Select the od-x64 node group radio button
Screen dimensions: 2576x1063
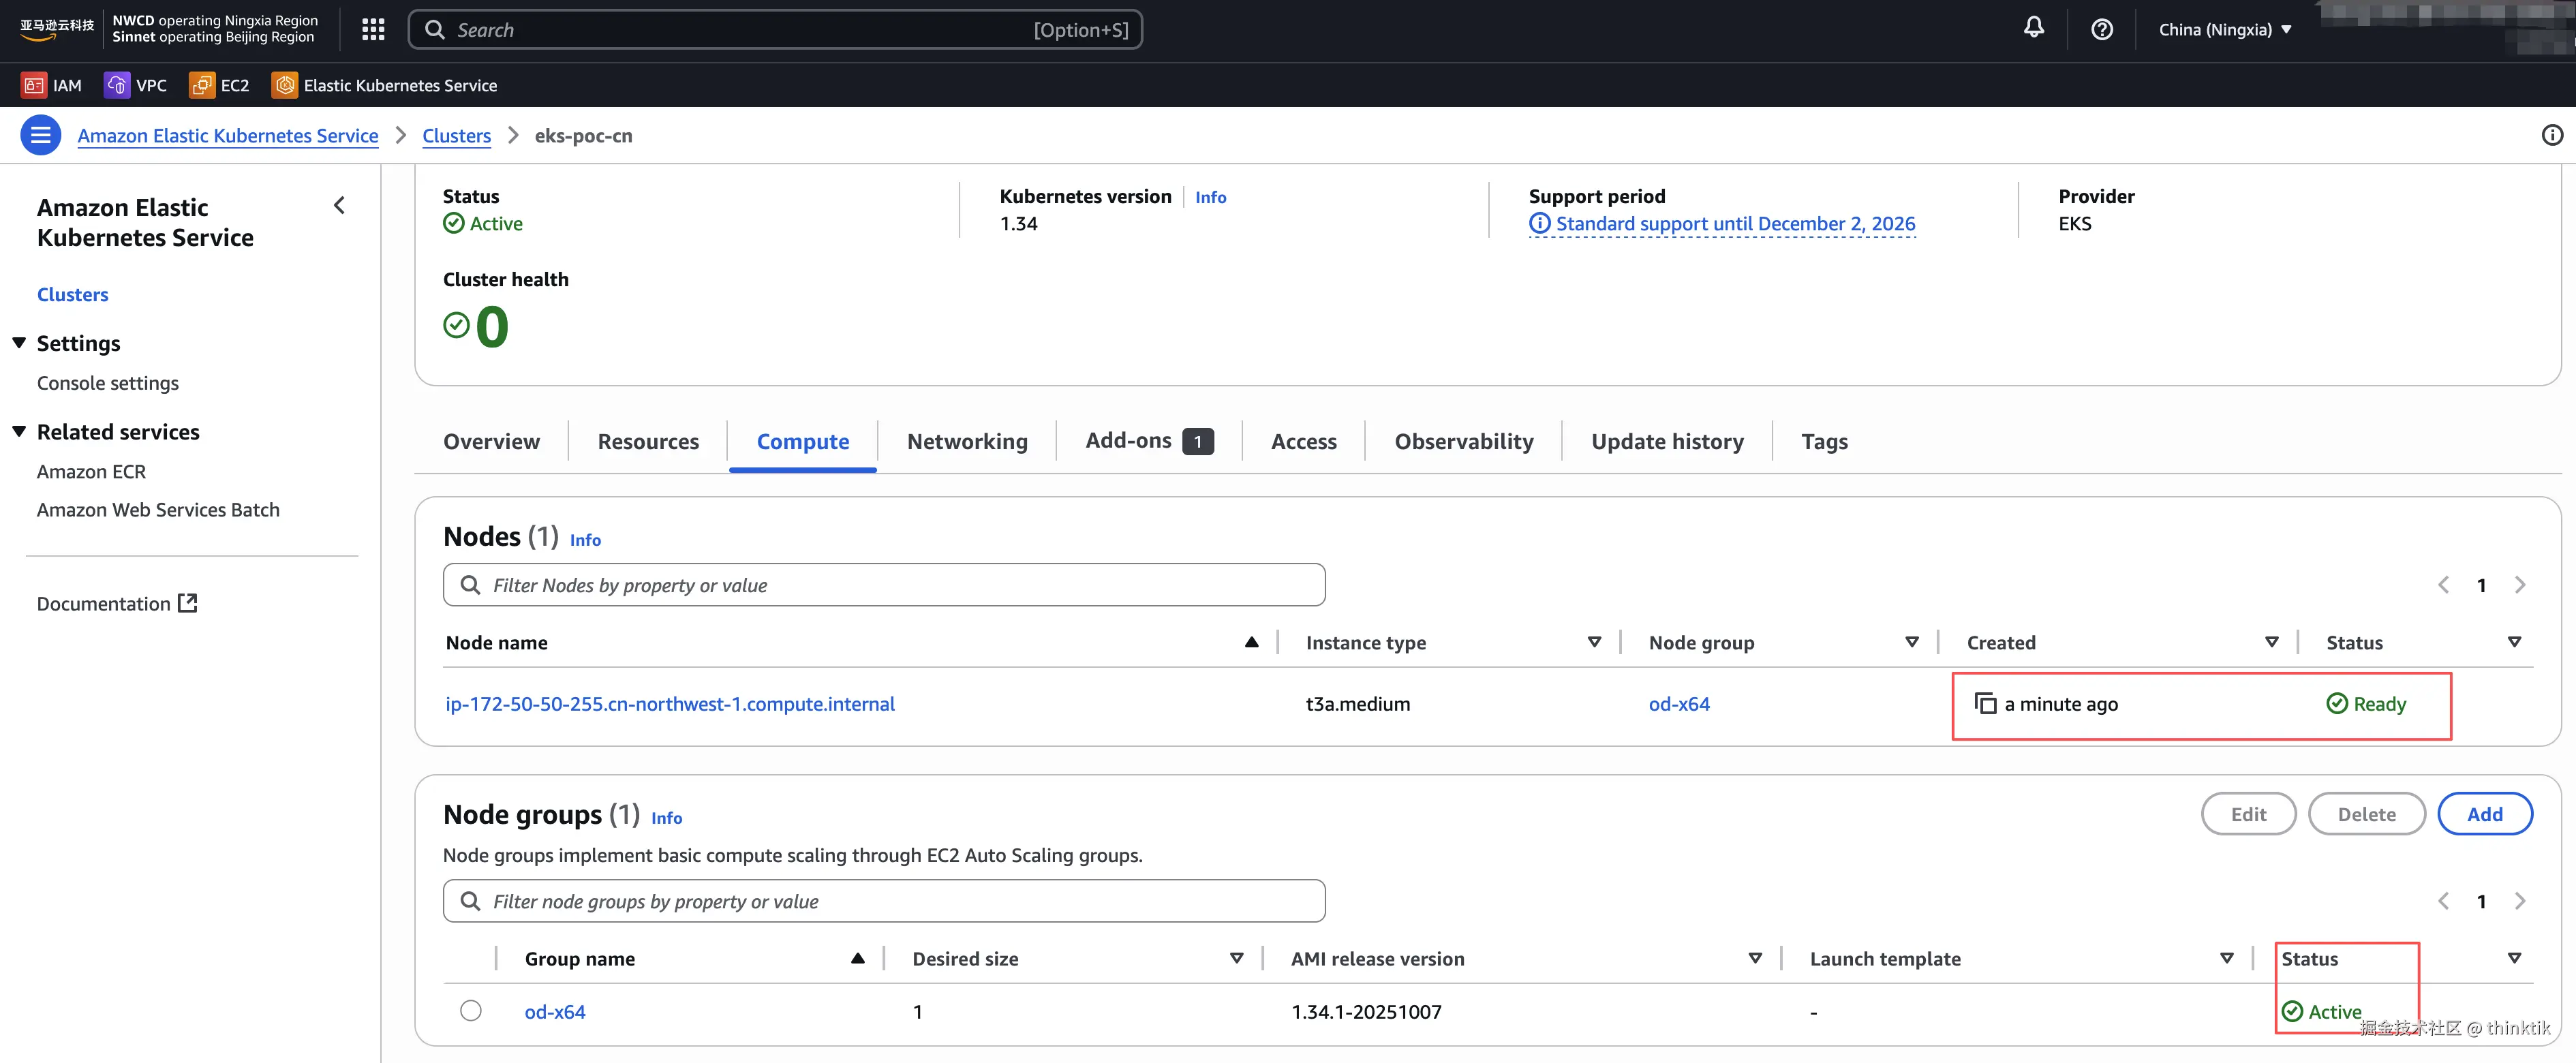tap(470, 1010)
